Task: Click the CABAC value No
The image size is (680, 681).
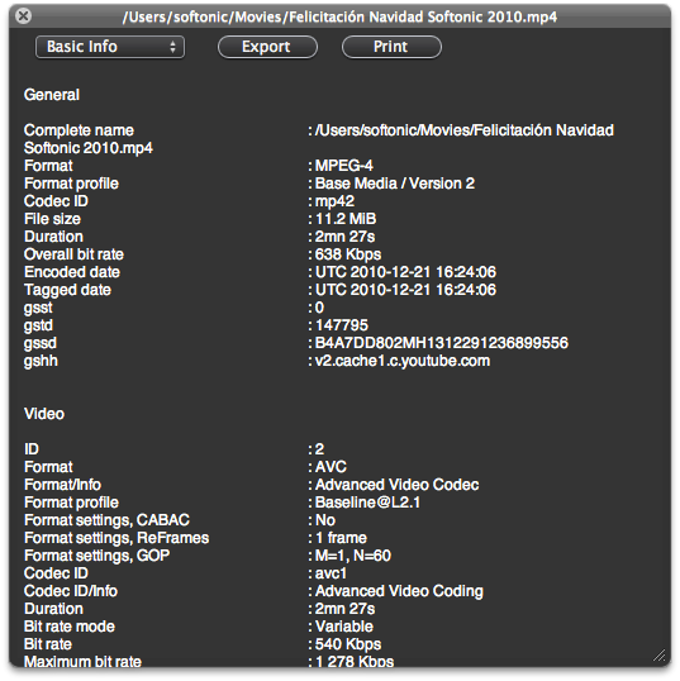Action: click(325, 520)
